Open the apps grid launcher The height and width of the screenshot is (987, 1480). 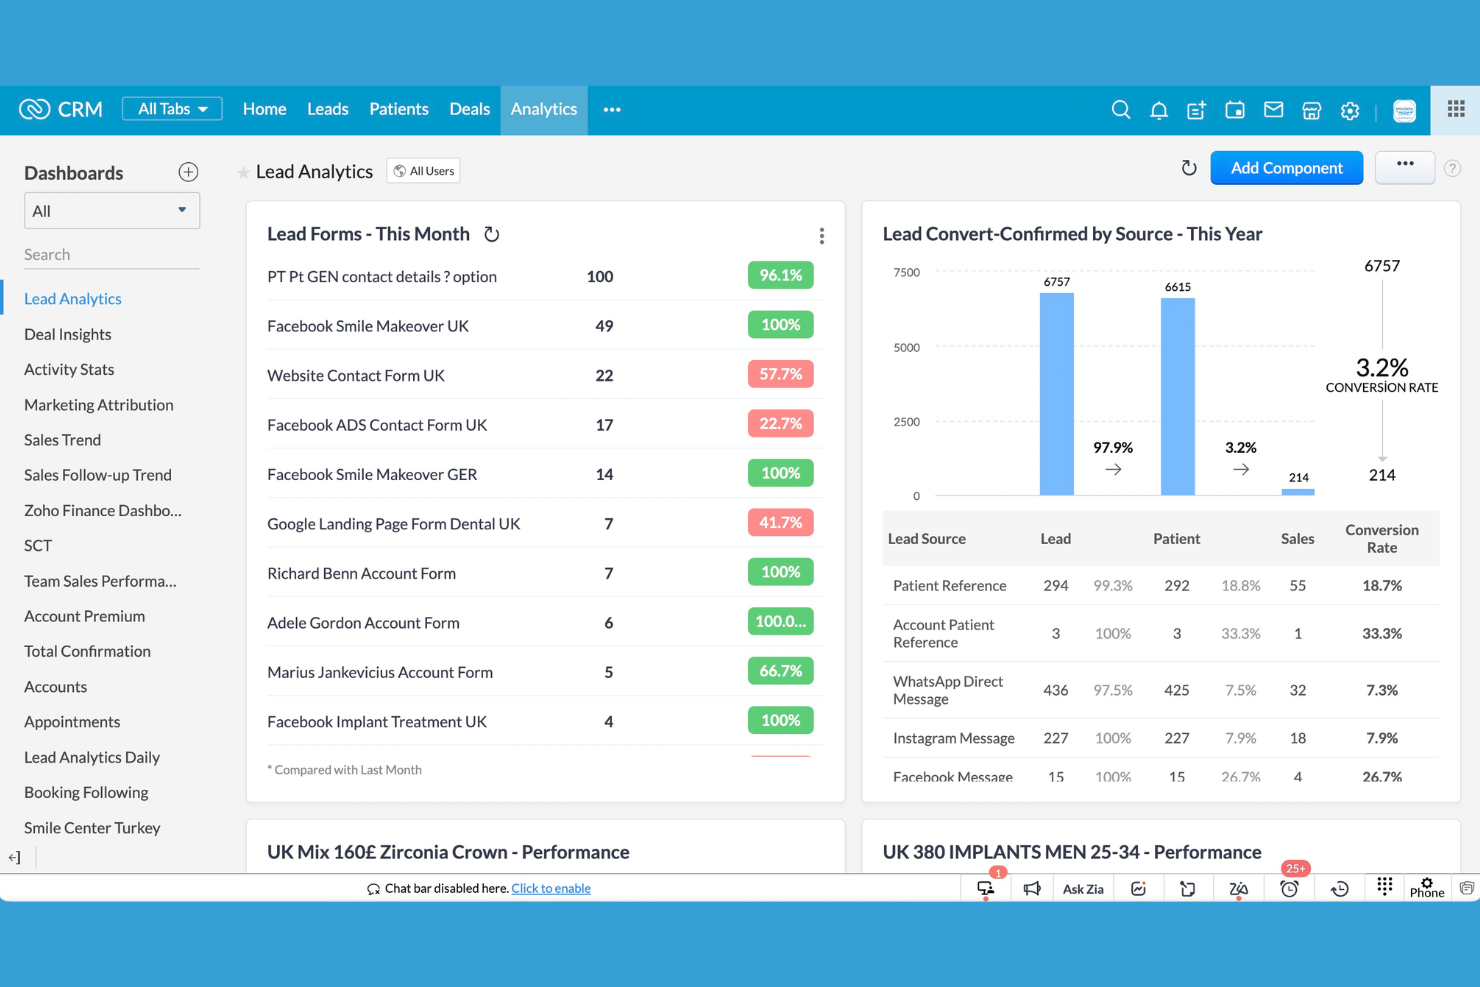(1456, 109)
